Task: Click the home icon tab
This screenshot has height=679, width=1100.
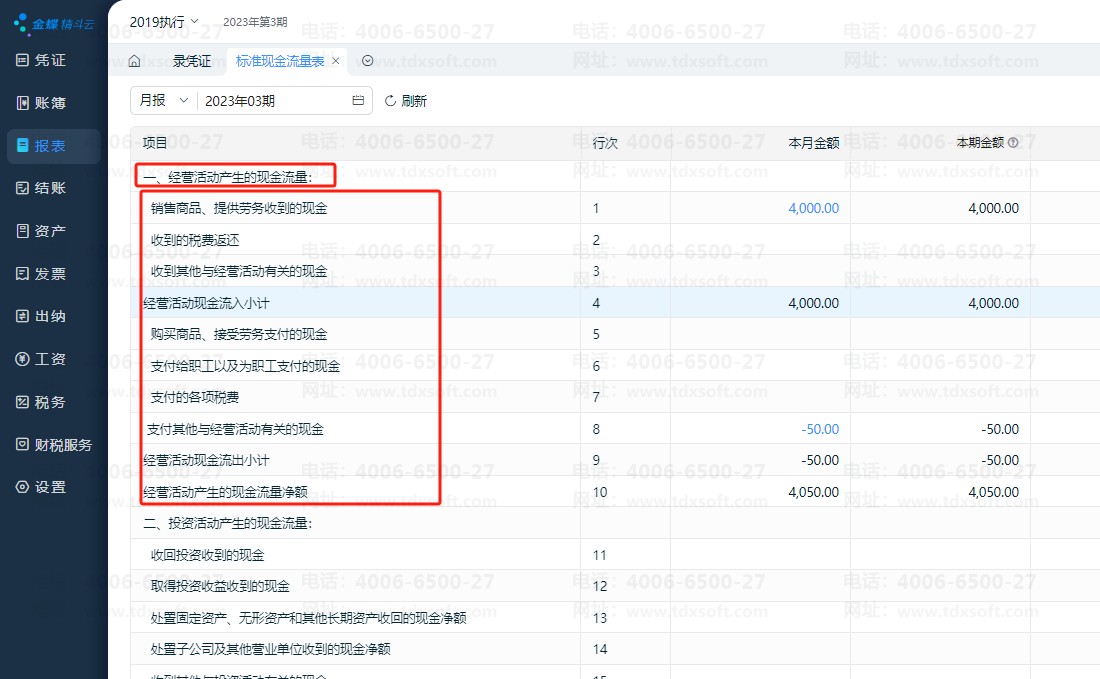Action: [134, 61]
